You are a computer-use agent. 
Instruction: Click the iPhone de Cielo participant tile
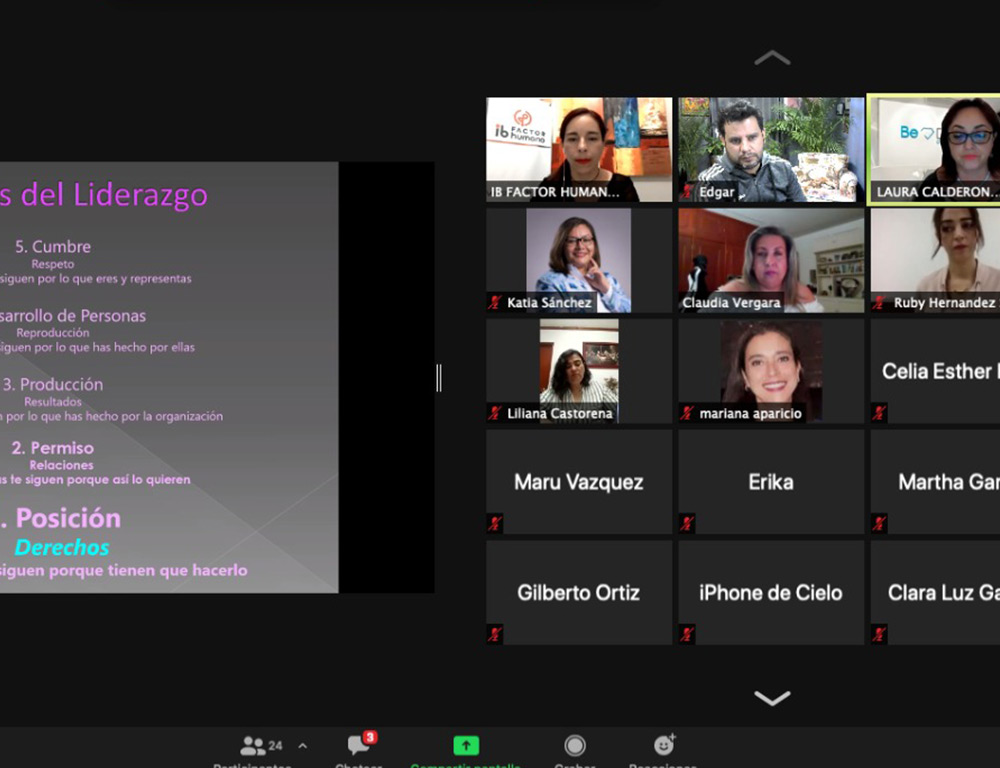click(x=771, y=592)
